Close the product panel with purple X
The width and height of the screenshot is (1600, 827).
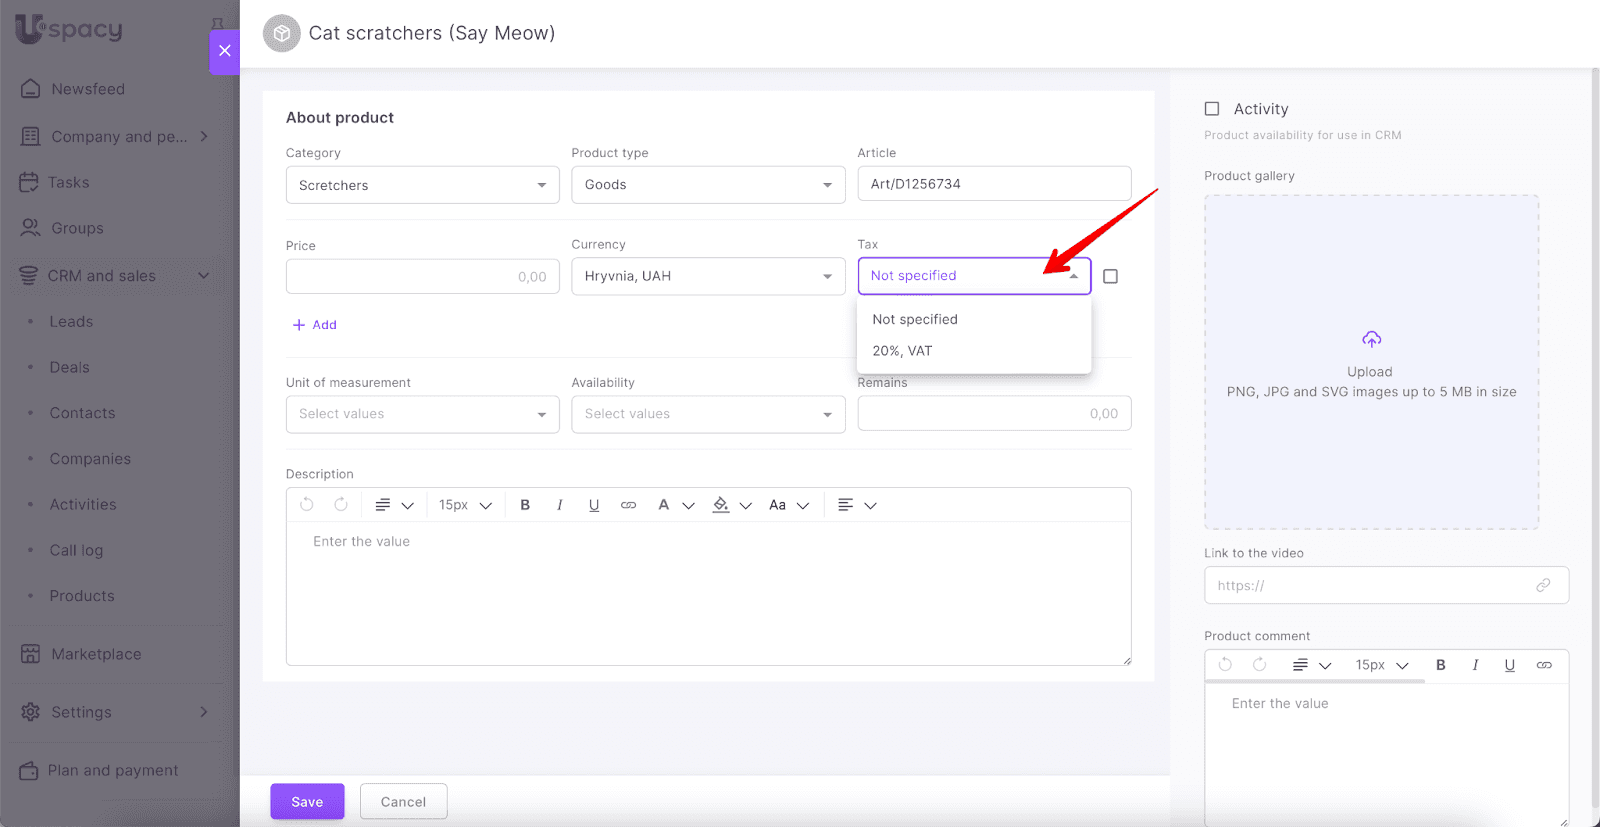click(x=225, y=51)
